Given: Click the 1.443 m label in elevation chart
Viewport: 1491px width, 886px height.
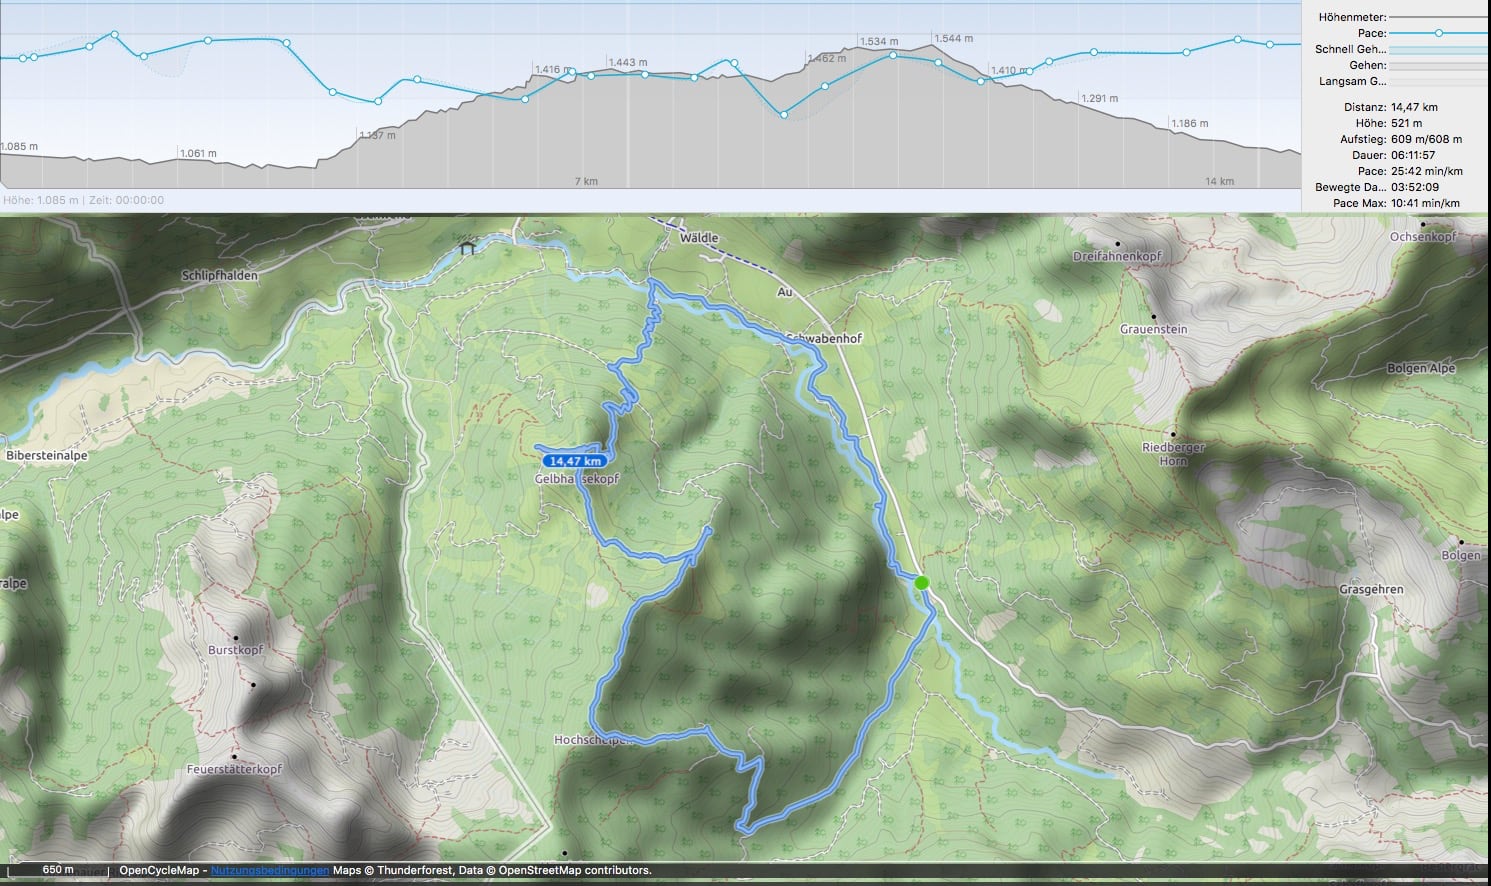Looking at the screenshot, I should (x=628, y=63).
